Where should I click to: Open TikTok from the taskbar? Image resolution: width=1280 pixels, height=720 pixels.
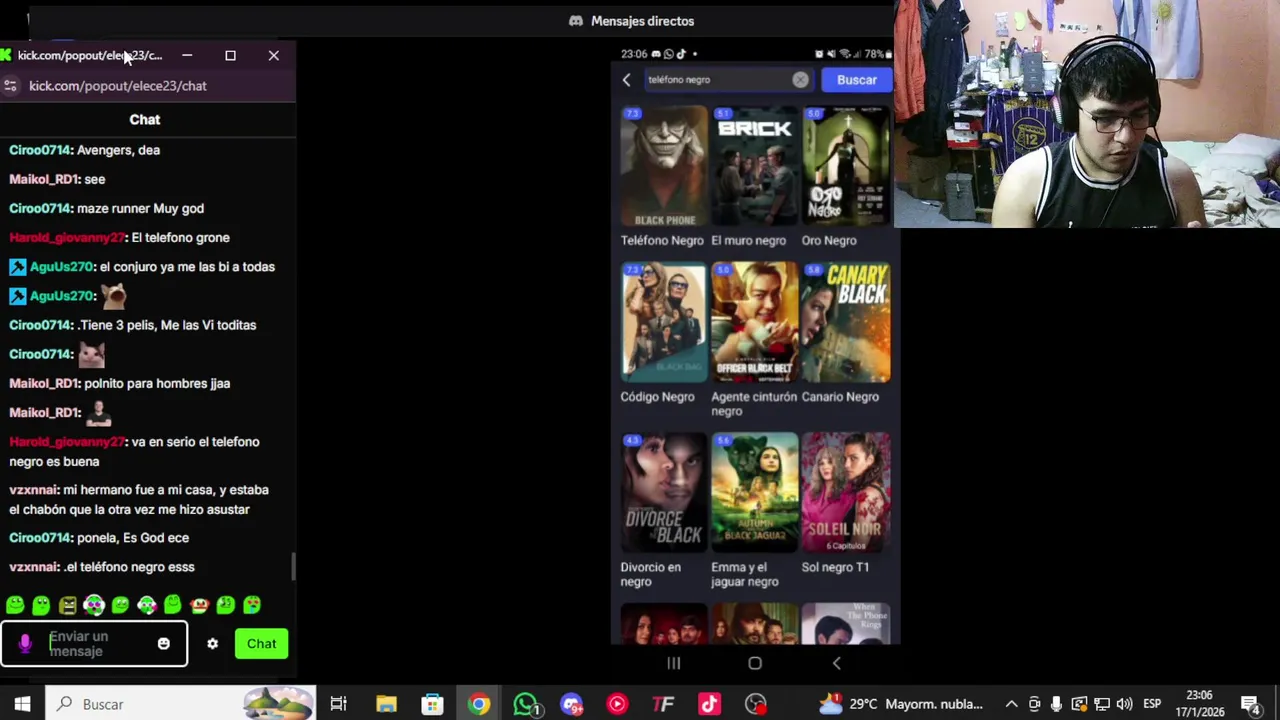pos(709,704)
